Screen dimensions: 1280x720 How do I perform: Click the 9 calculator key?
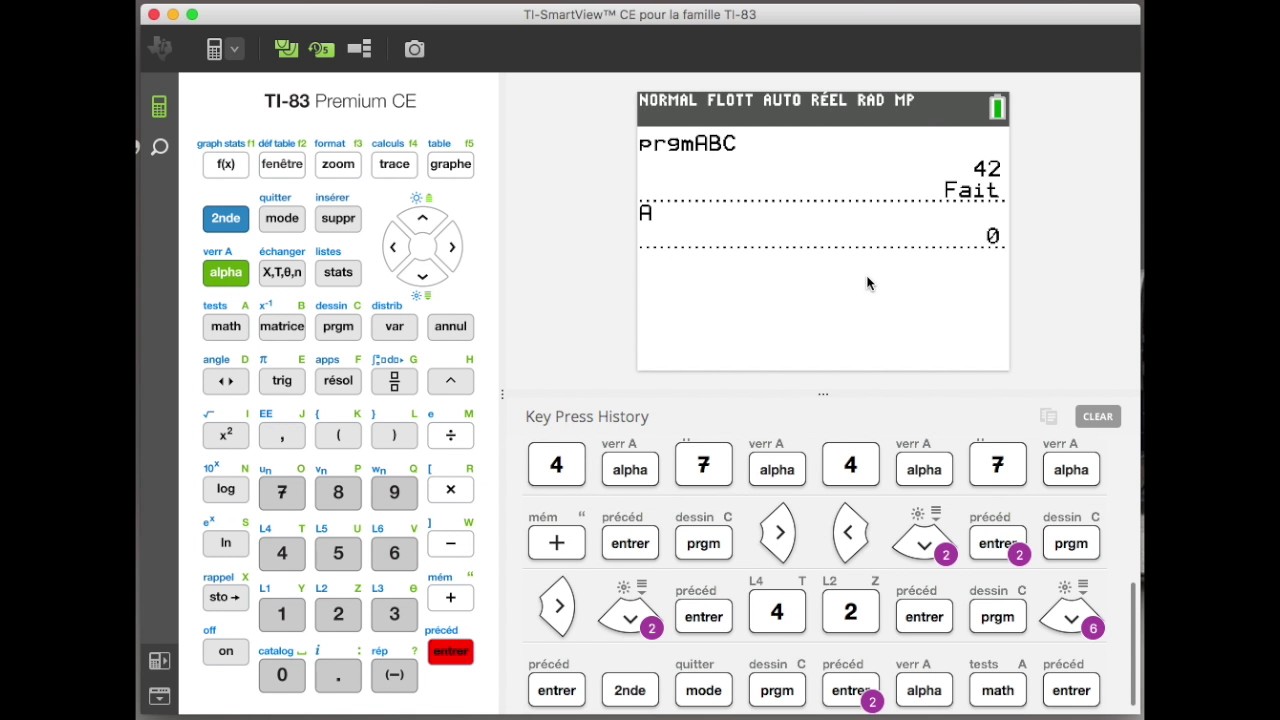coord(394,492)
